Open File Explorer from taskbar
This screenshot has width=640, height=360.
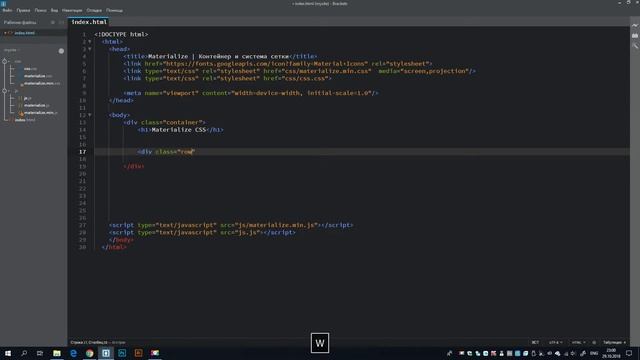(57, 353)
